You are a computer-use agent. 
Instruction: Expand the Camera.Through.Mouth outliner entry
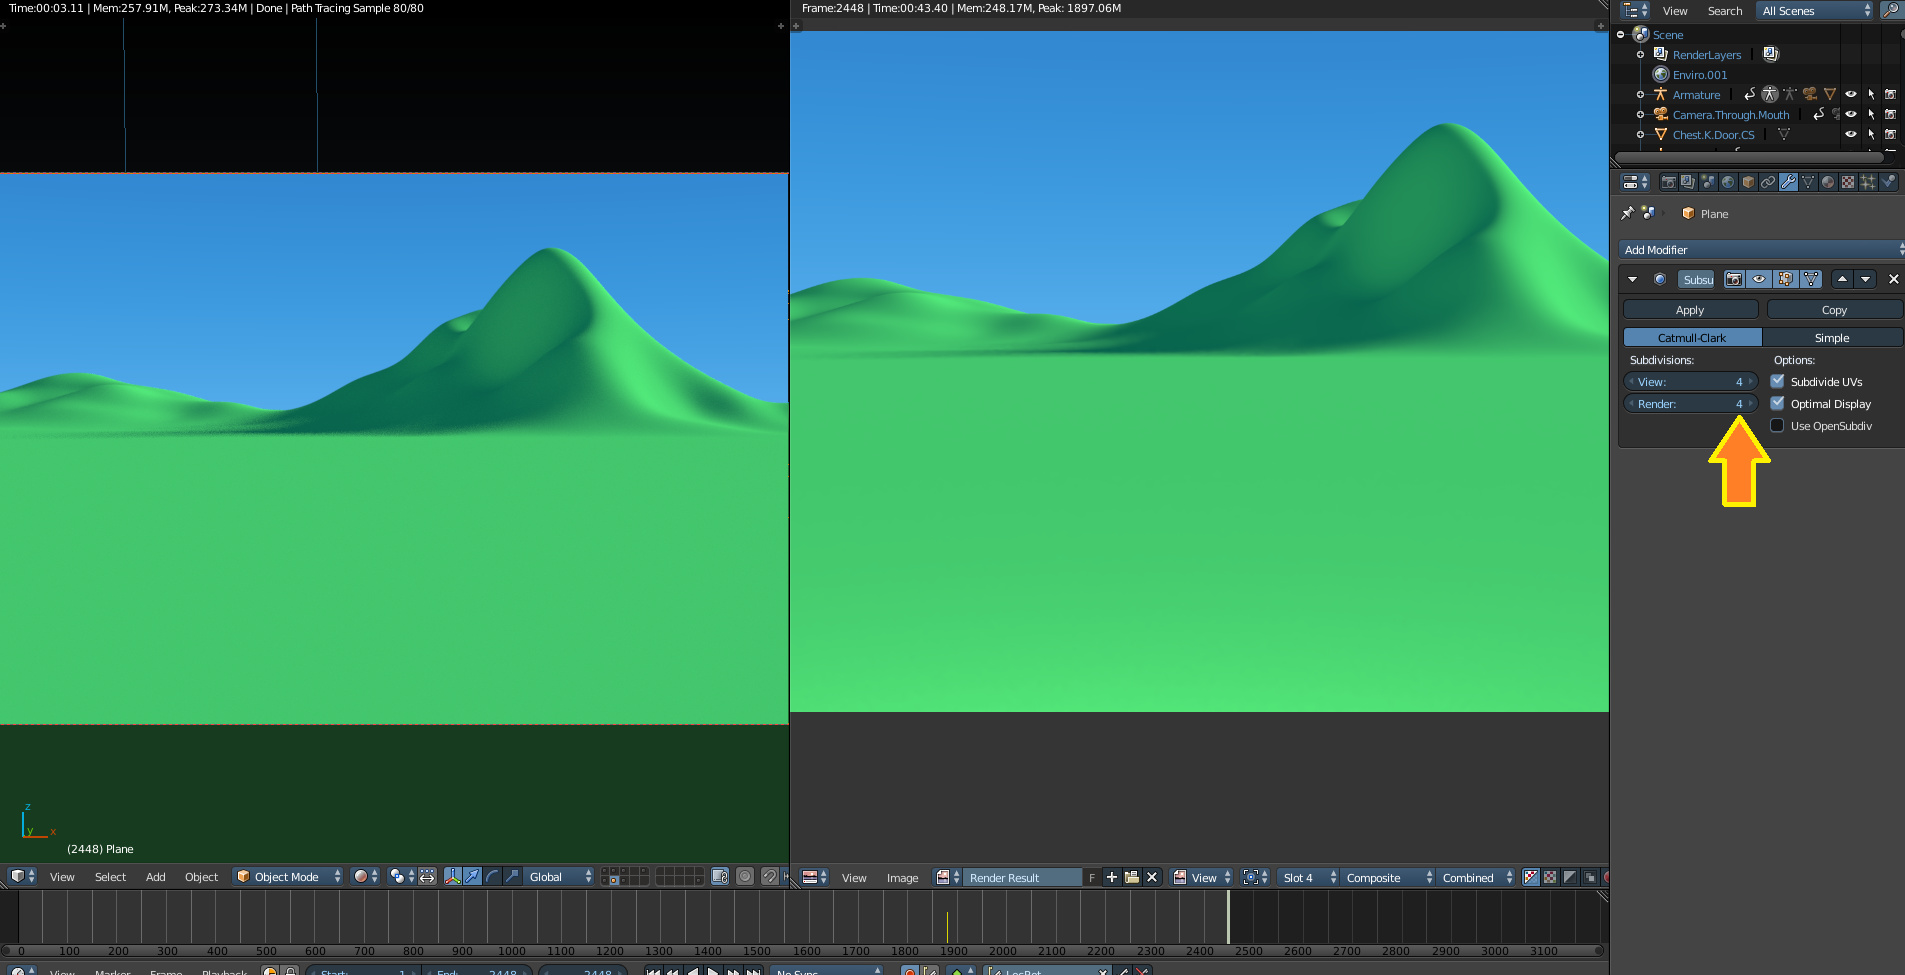1641,114
